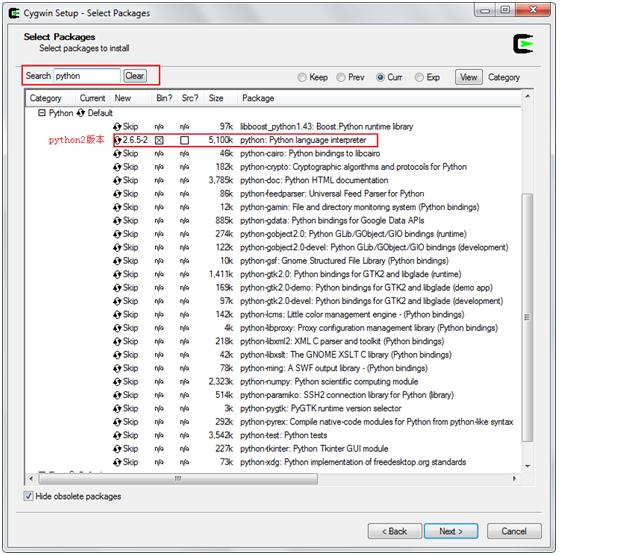The image size is (640, 555).
Task: Toggle Skip cycle icon for python-libxml2
Action: pos(118,342)
